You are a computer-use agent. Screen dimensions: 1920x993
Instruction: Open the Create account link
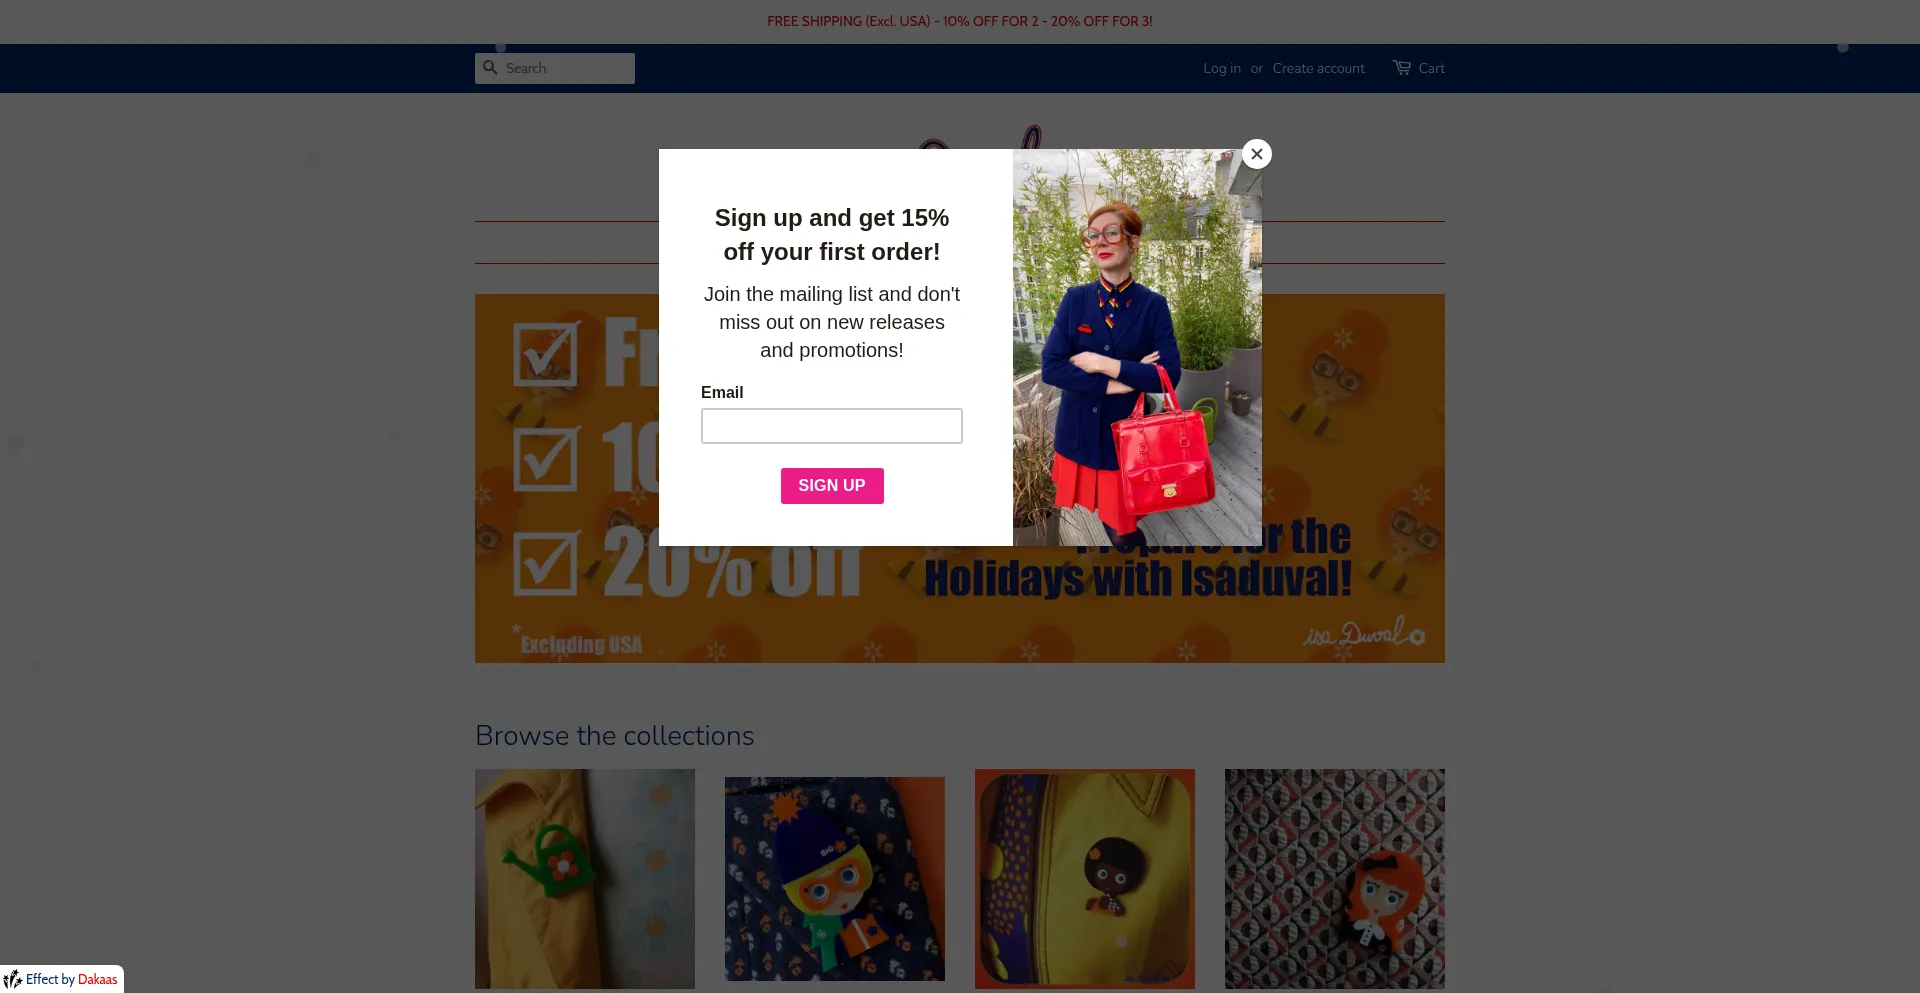pyautogui.click(x=1318, y=68)
